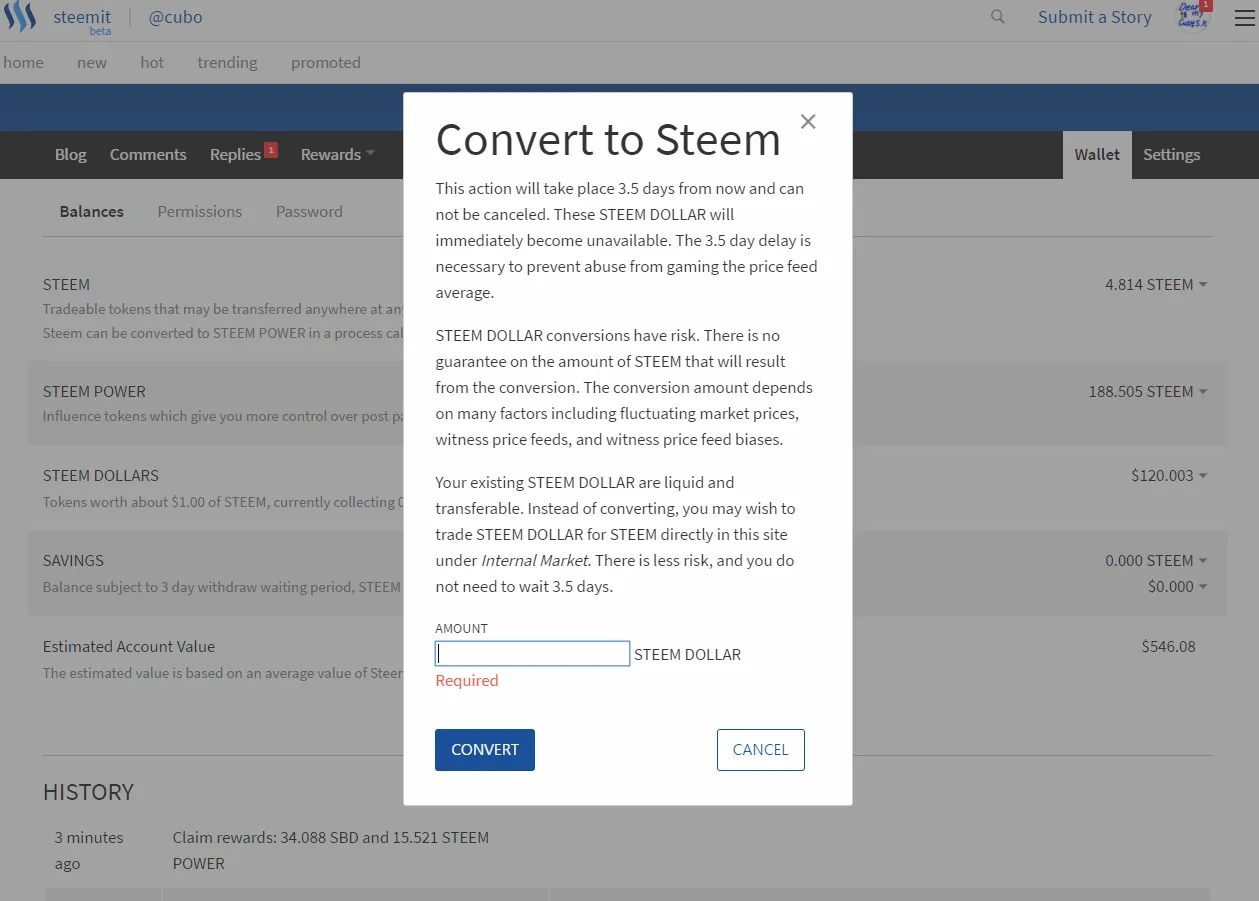Viewport: 1259px width, 901px height.
Task: Open the Settings tab
Action: coord(1171,154)
